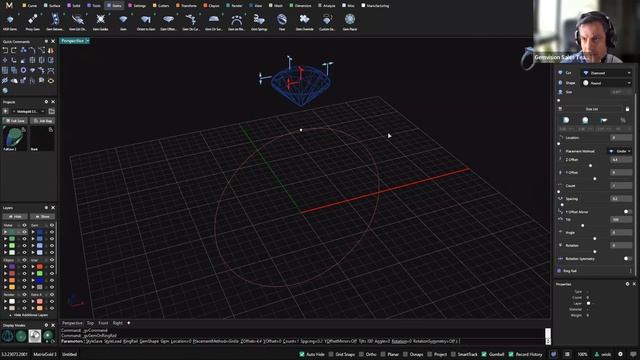
Task: Open the project thumbnail in Projects panel
Action: (14, 138)
